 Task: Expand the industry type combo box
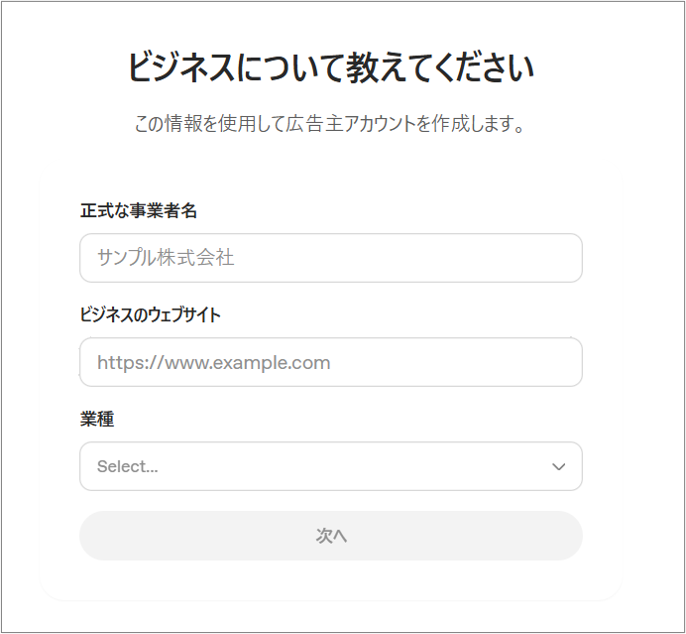click(331, 466)
